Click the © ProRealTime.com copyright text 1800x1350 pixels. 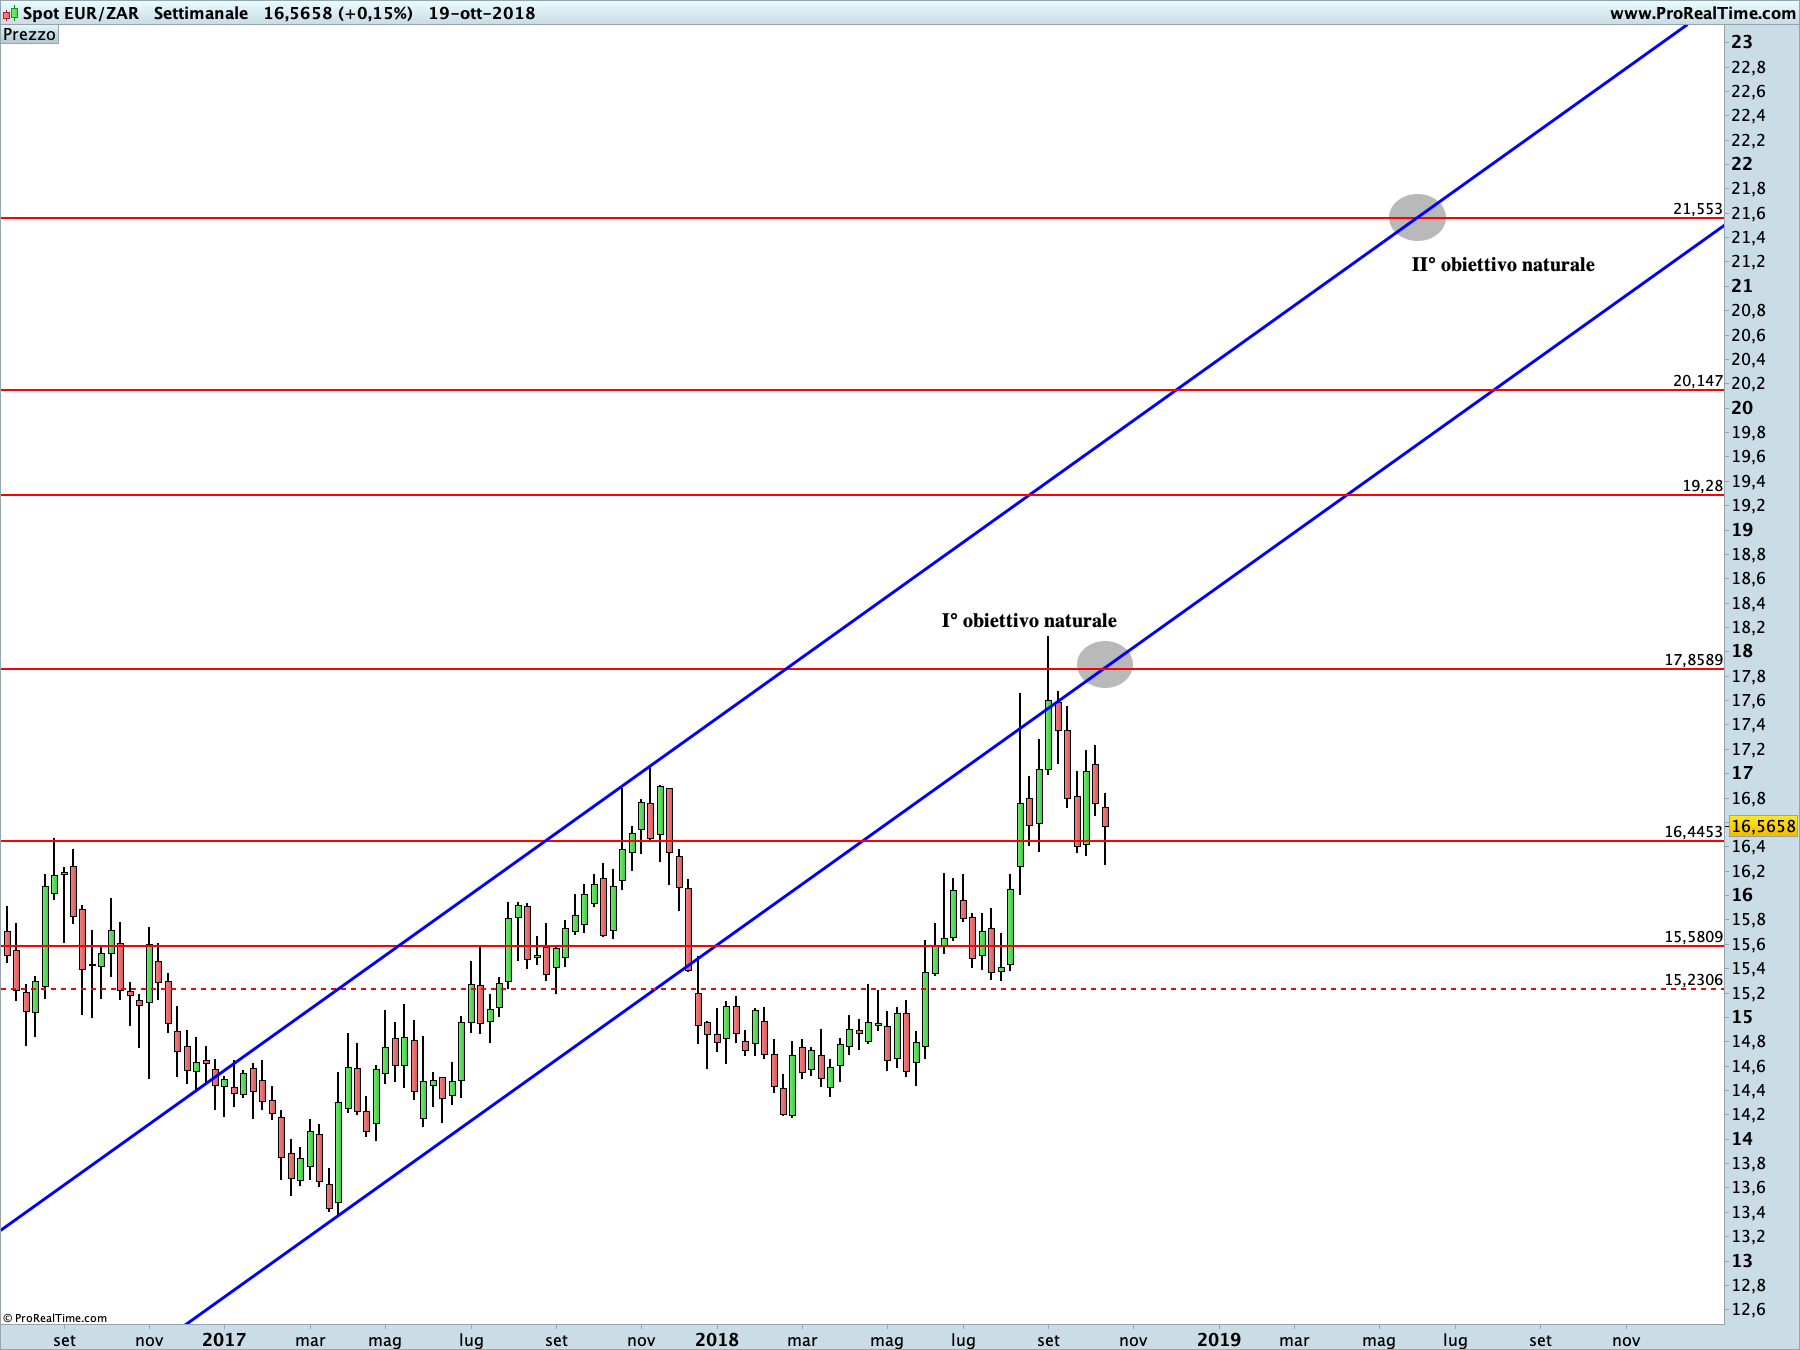tap(56, 1318)
